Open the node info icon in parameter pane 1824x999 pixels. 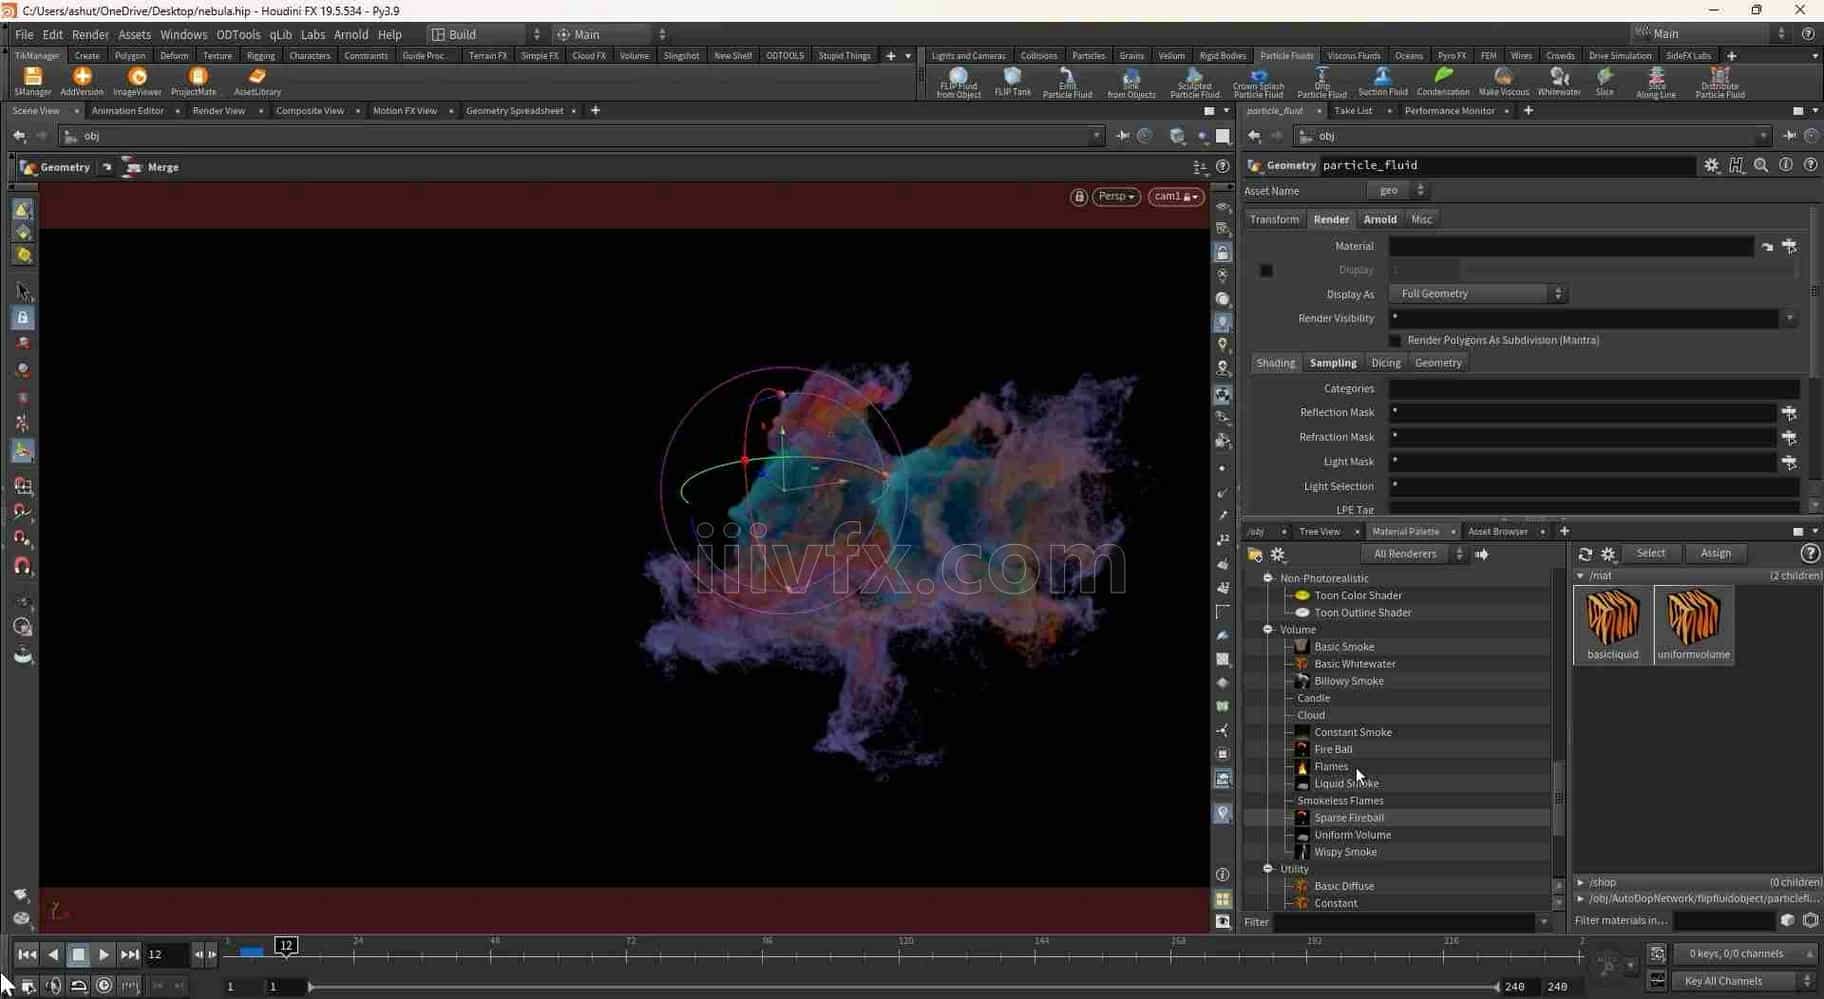click(x=1786, y=165)
